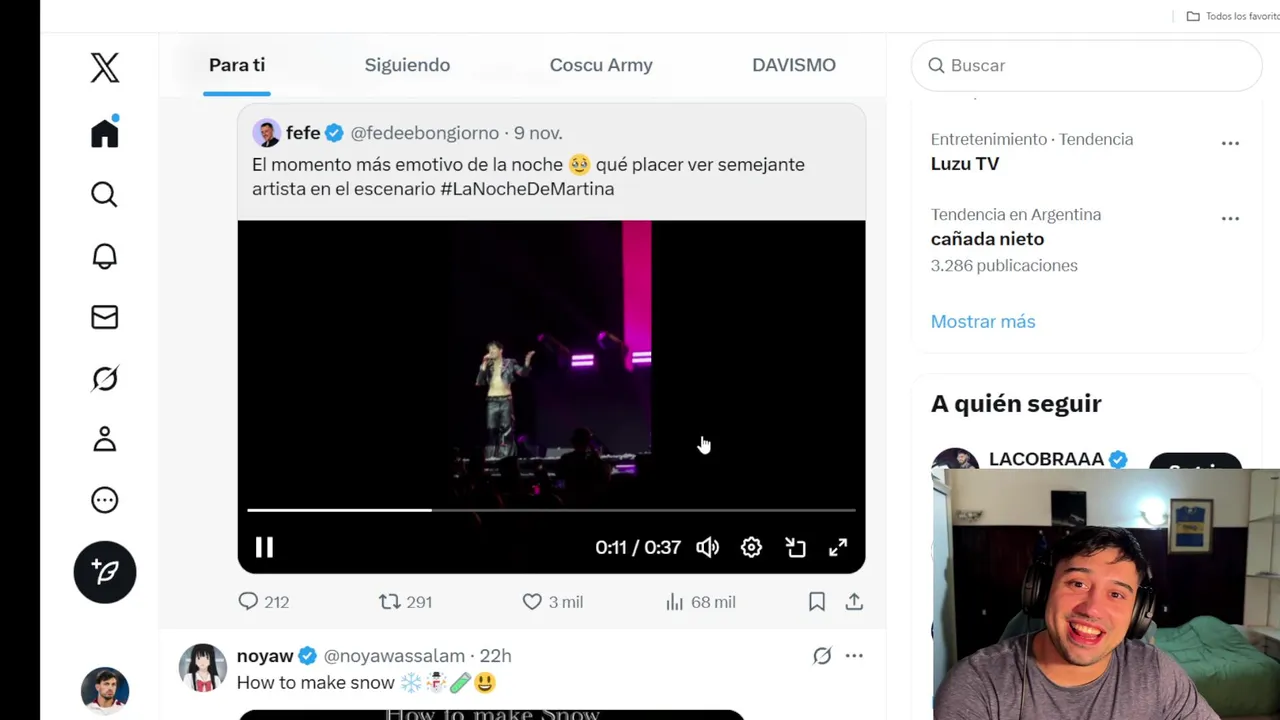
Task: Like the fefe post
Action: pyautogui.click(x=532, y=602)
